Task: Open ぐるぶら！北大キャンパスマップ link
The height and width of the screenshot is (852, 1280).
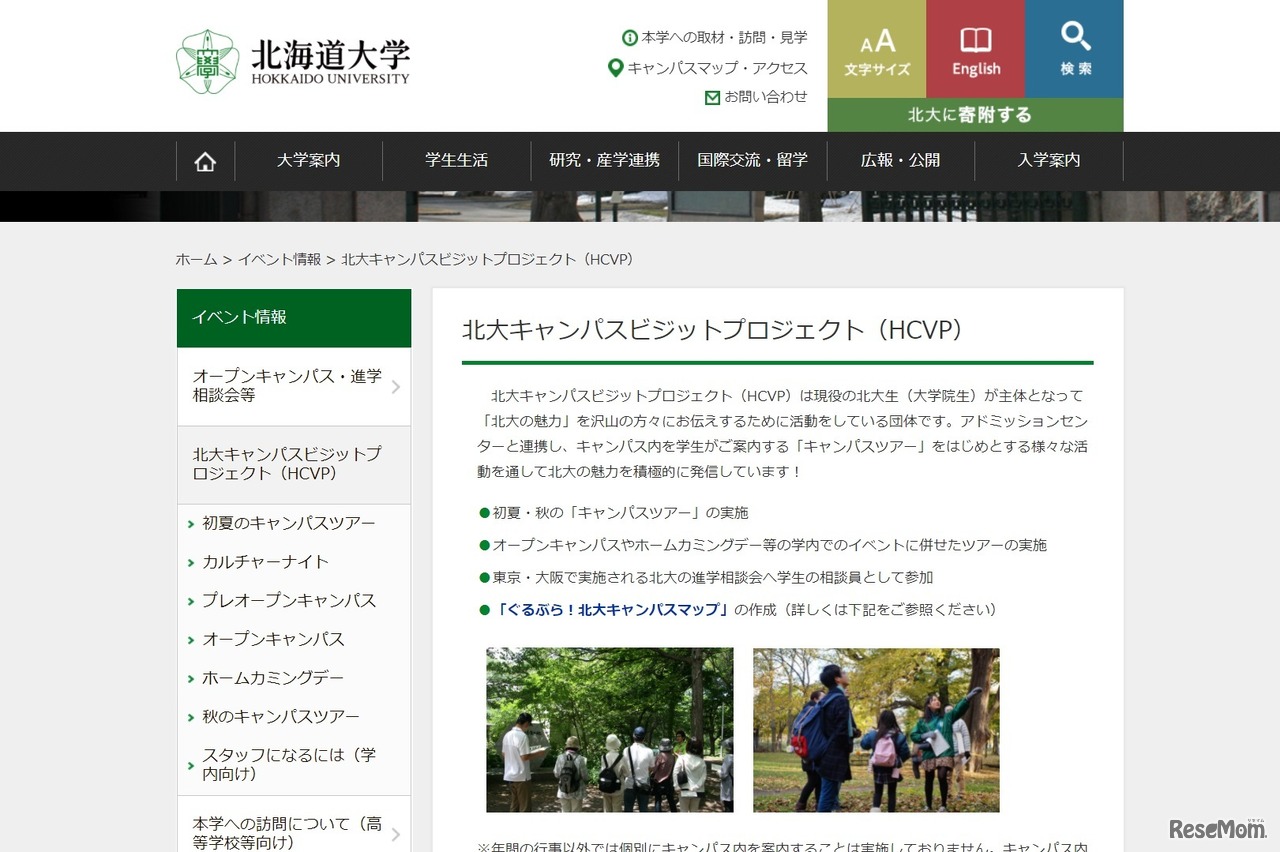Action: pyautogui.click(x=612, y=609)
